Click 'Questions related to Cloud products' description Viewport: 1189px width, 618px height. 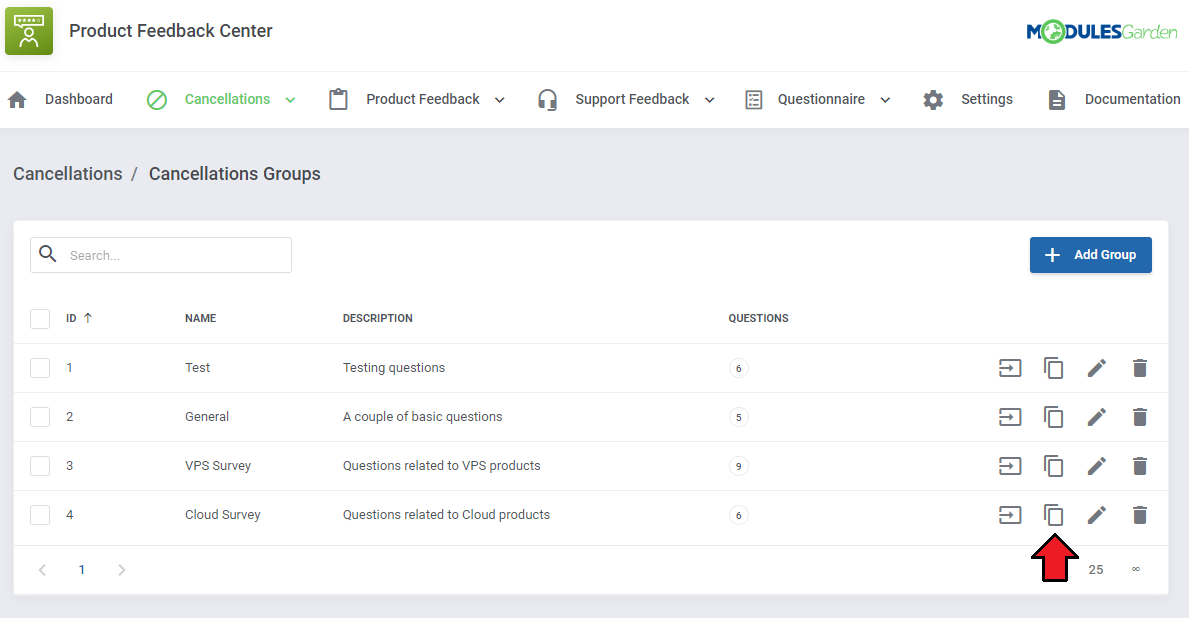click(446, 515)
